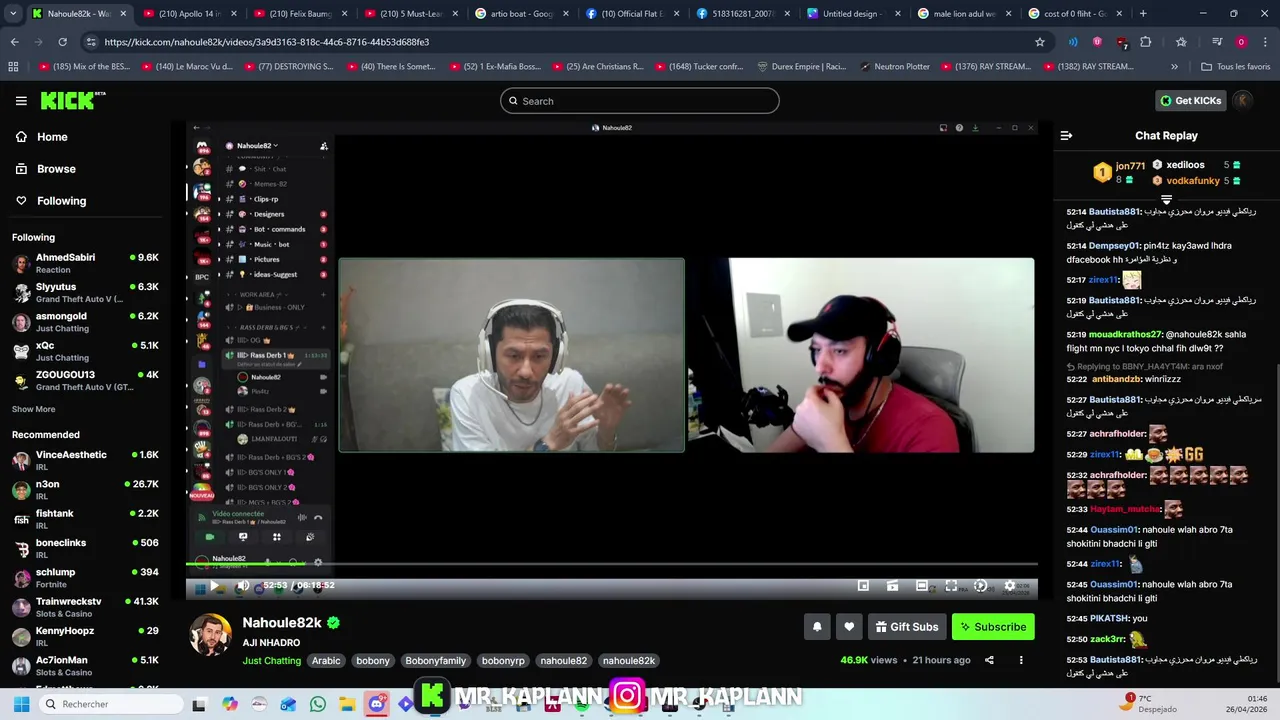Go back using browser back arrow
Viewport: 1280px width, 720px height.
coord(14,42)
